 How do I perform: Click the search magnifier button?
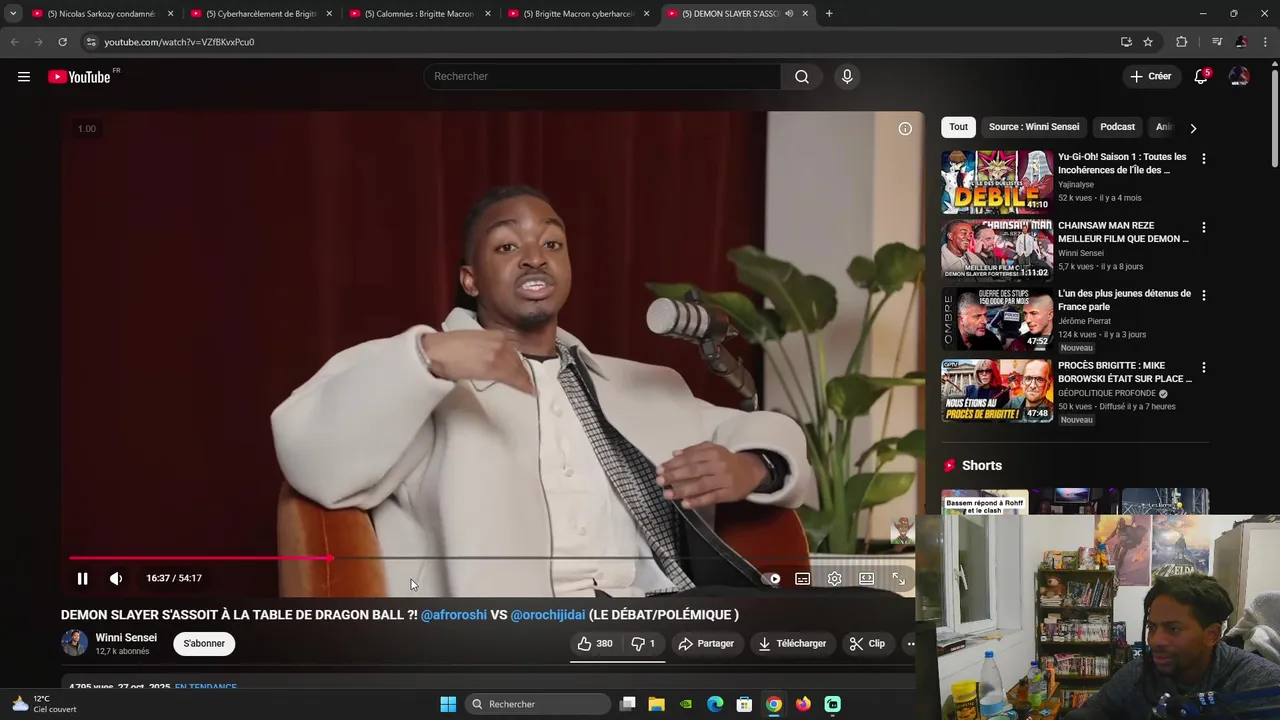point(802,77)
